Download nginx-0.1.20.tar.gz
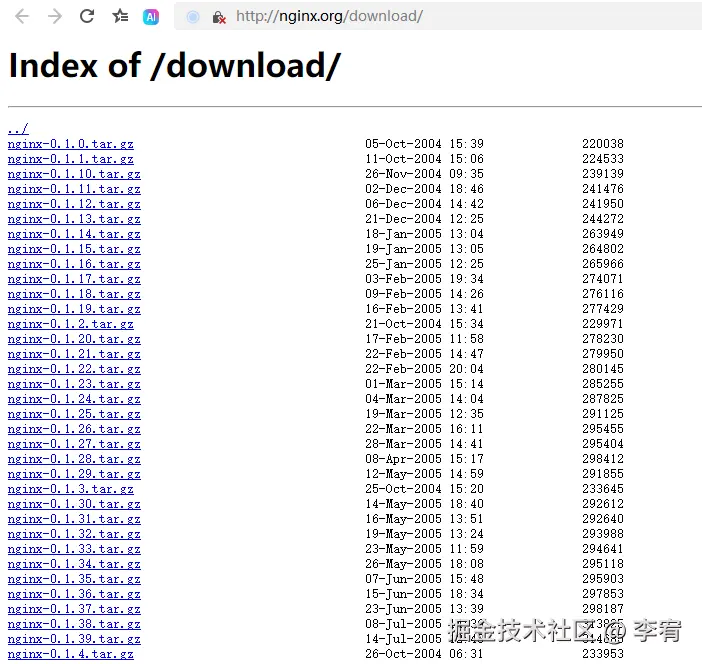 [x=74, y=339]
